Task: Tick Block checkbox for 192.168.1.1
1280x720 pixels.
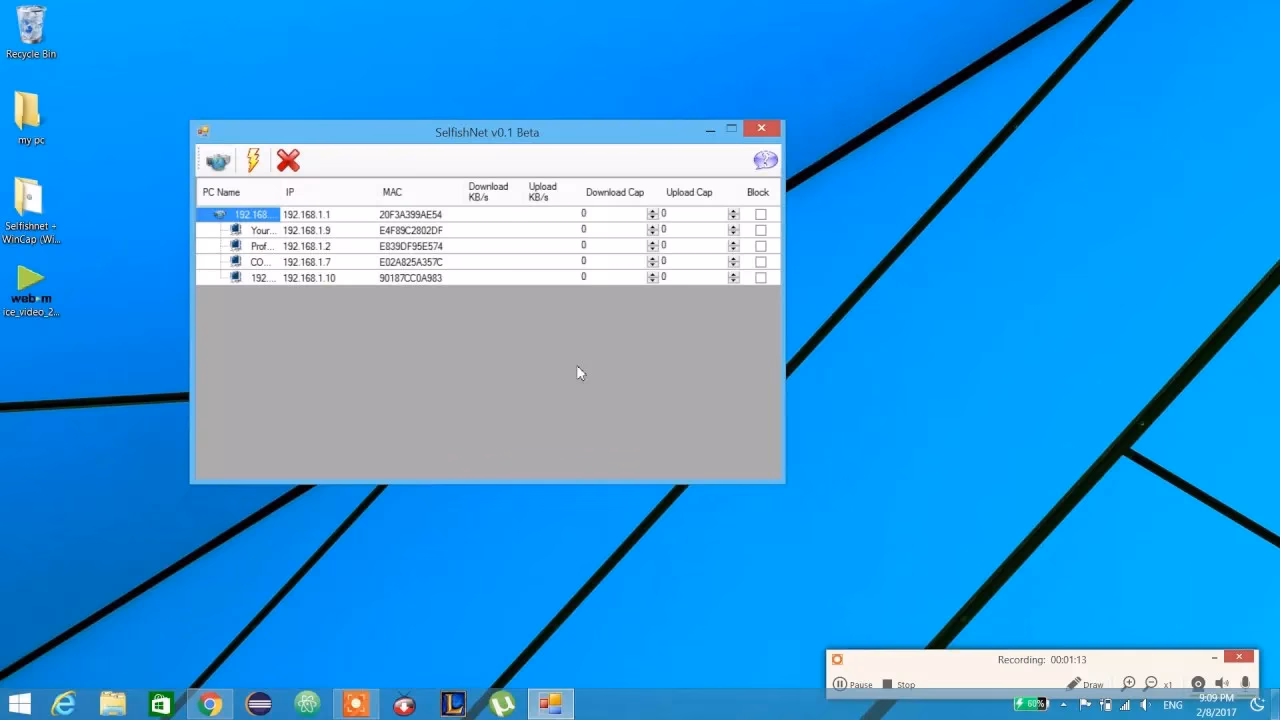Action: (x=761, y=214)
